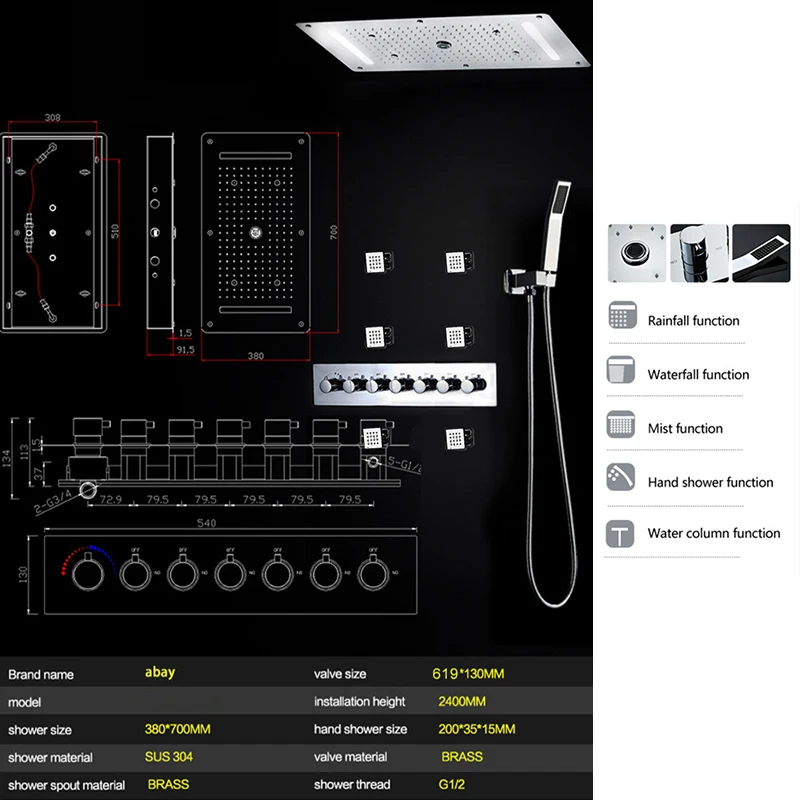Click the "72.9" spacing dimension label
Viewport: 800px width, 800px height.
point(111,499)
